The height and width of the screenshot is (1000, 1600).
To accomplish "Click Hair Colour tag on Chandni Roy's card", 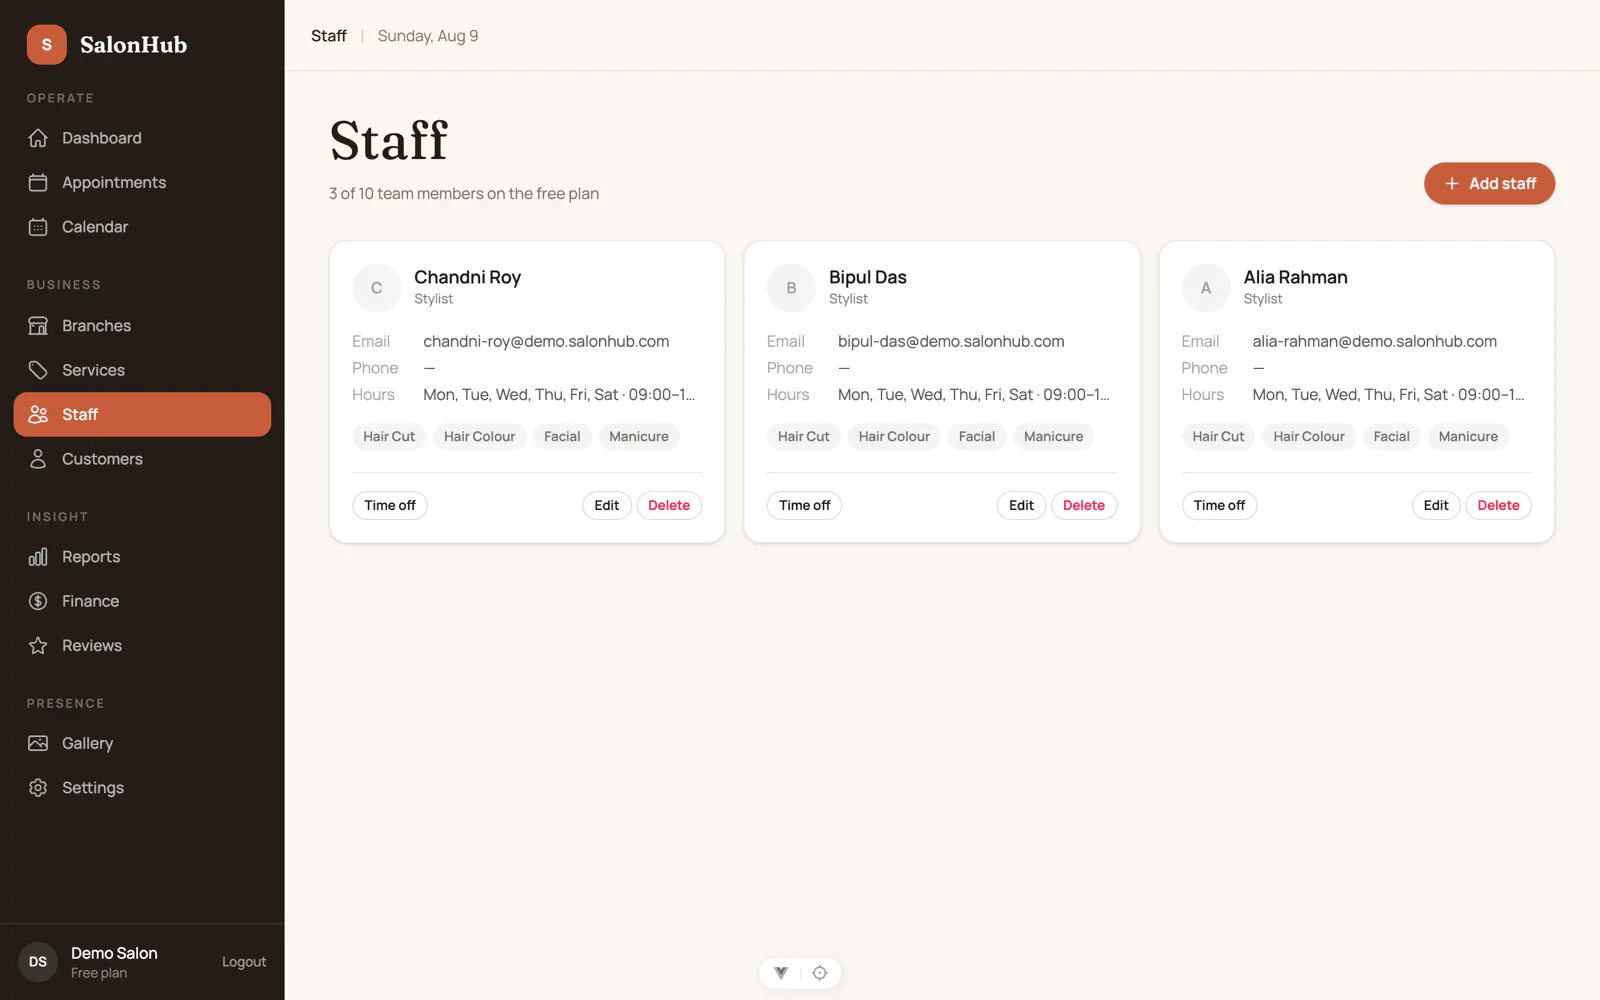I will click(480, 437).
